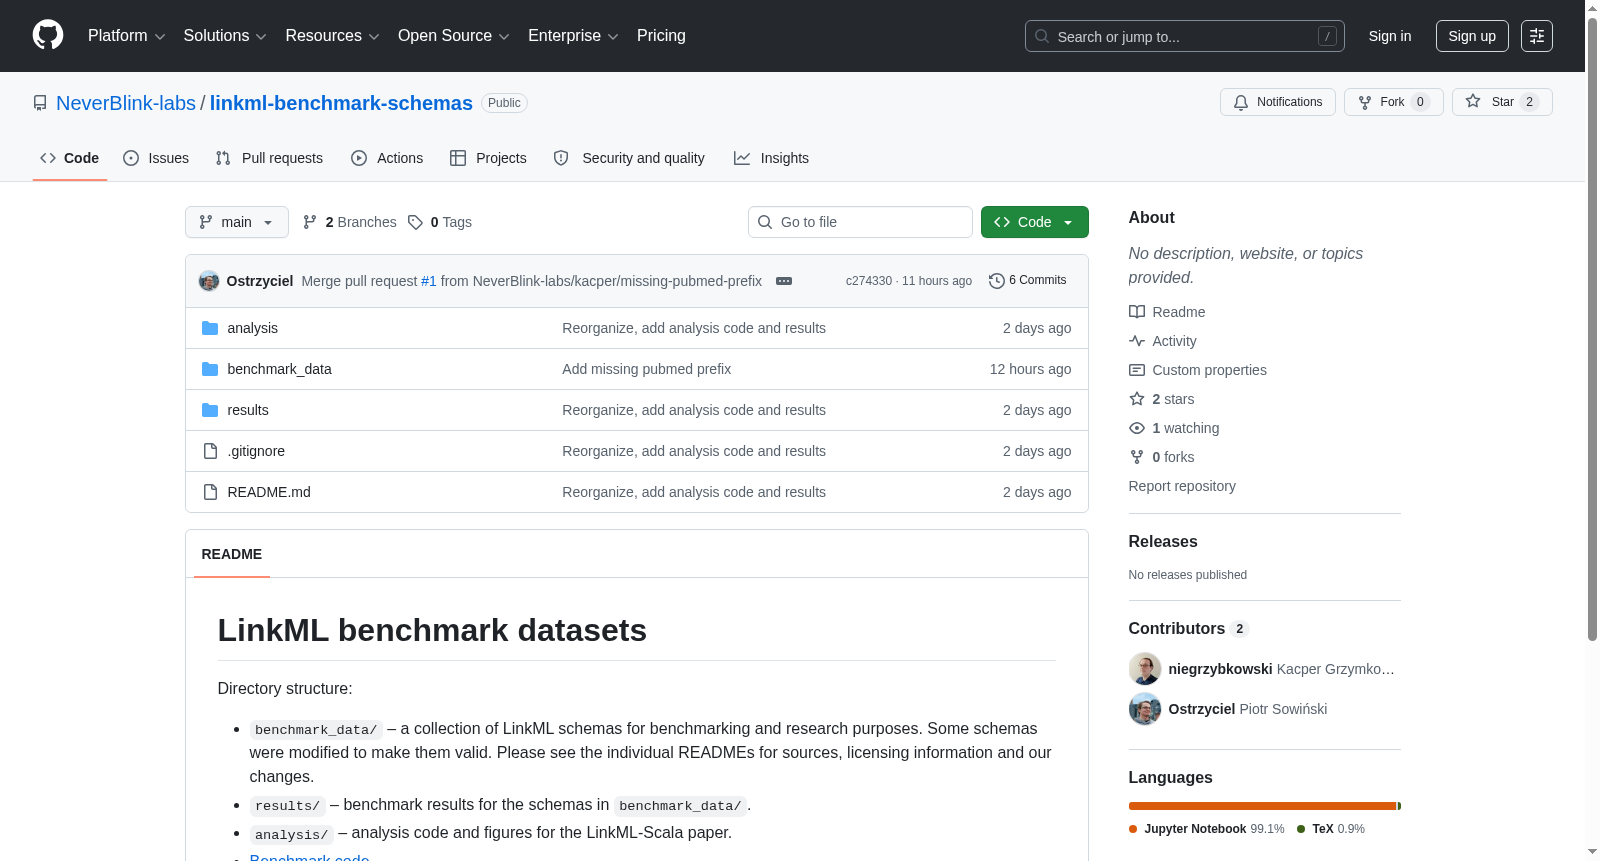Click the fork icon beside 0 forks
Viewport: 1600px width, 861px height.
(1137, 457)
